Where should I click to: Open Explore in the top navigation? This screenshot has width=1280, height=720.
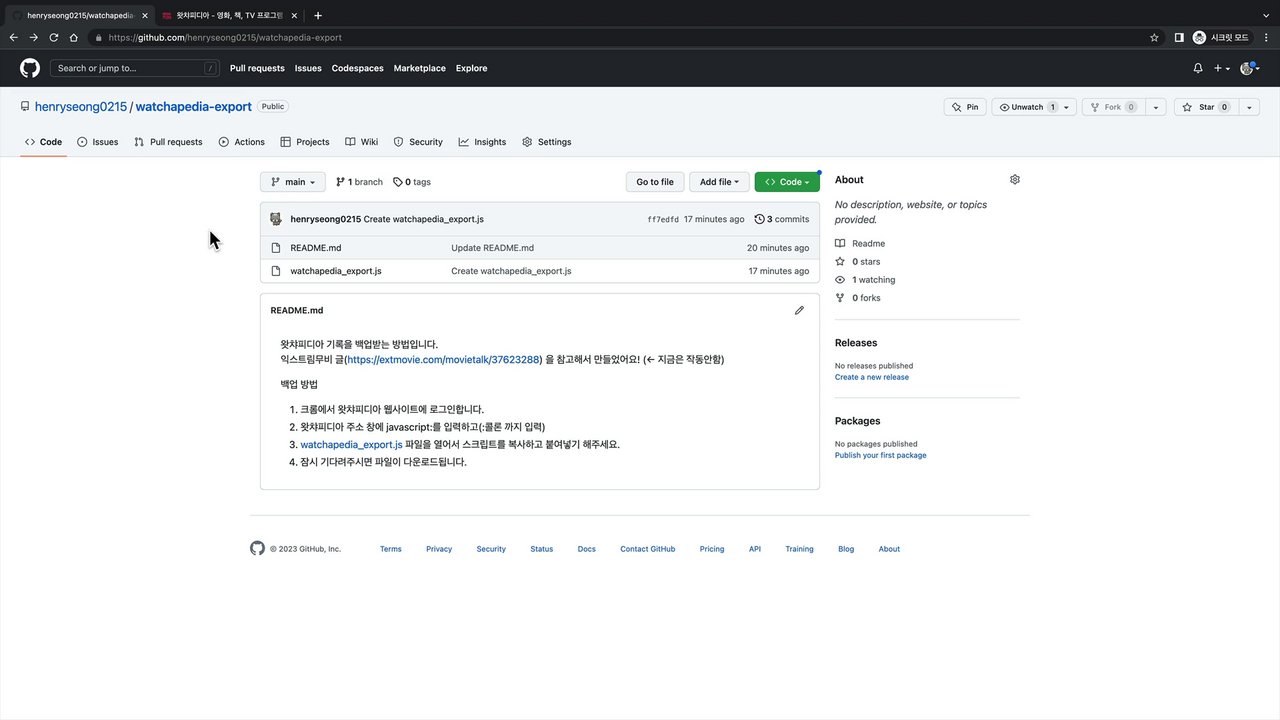pyautogui.click(x=472, y=68)
